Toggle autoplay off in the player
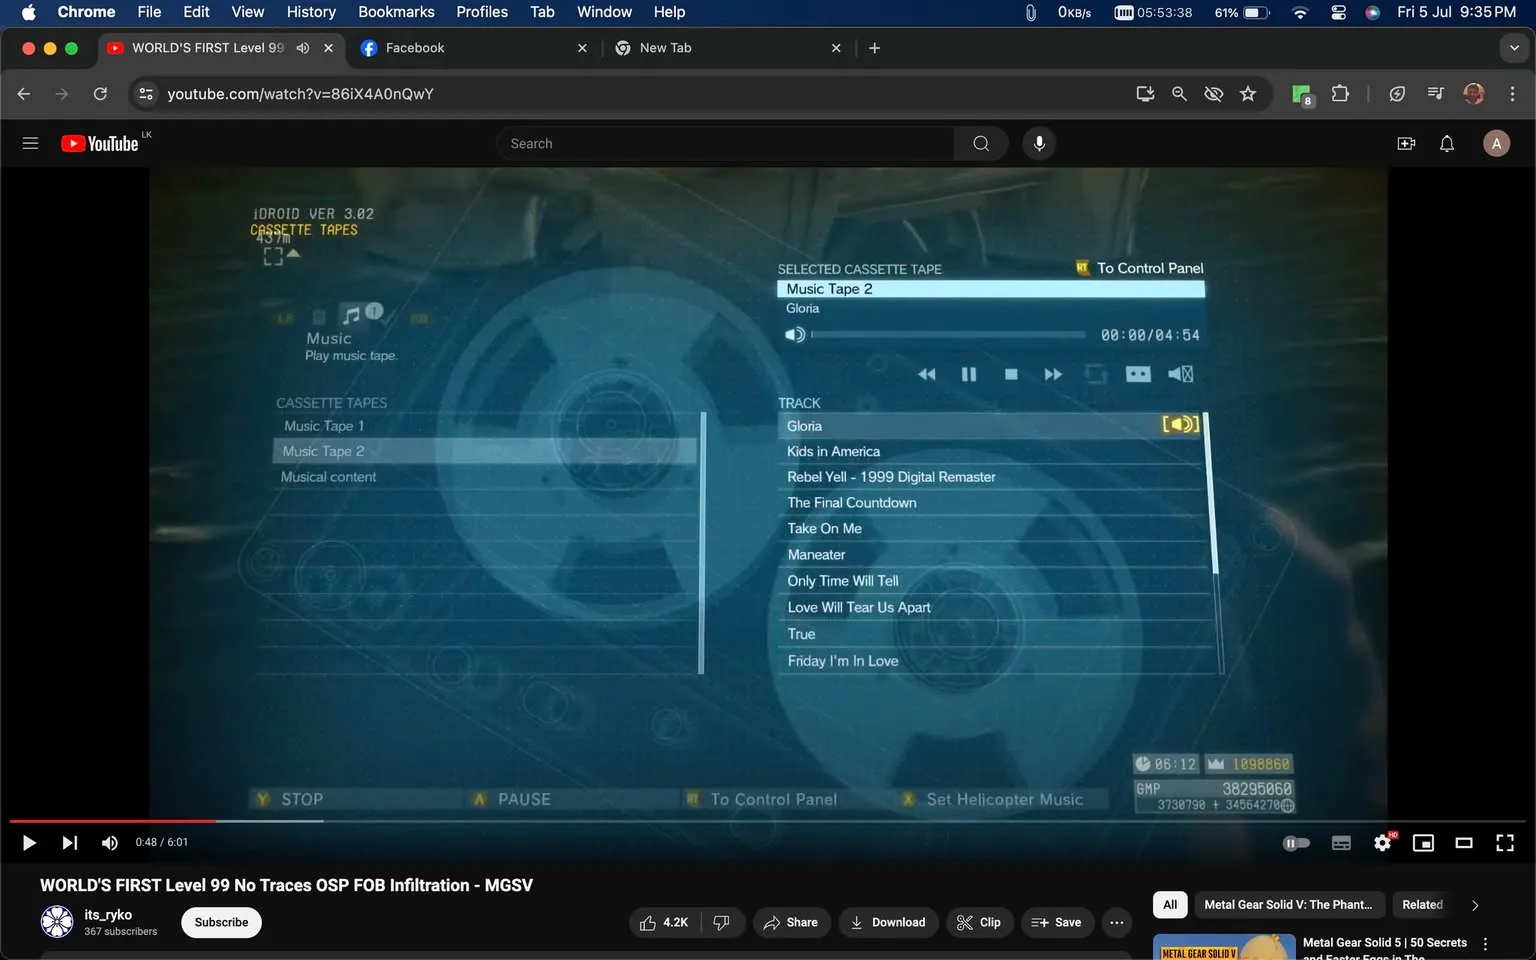1536x960 pixels. click(x=1296, y=842)
